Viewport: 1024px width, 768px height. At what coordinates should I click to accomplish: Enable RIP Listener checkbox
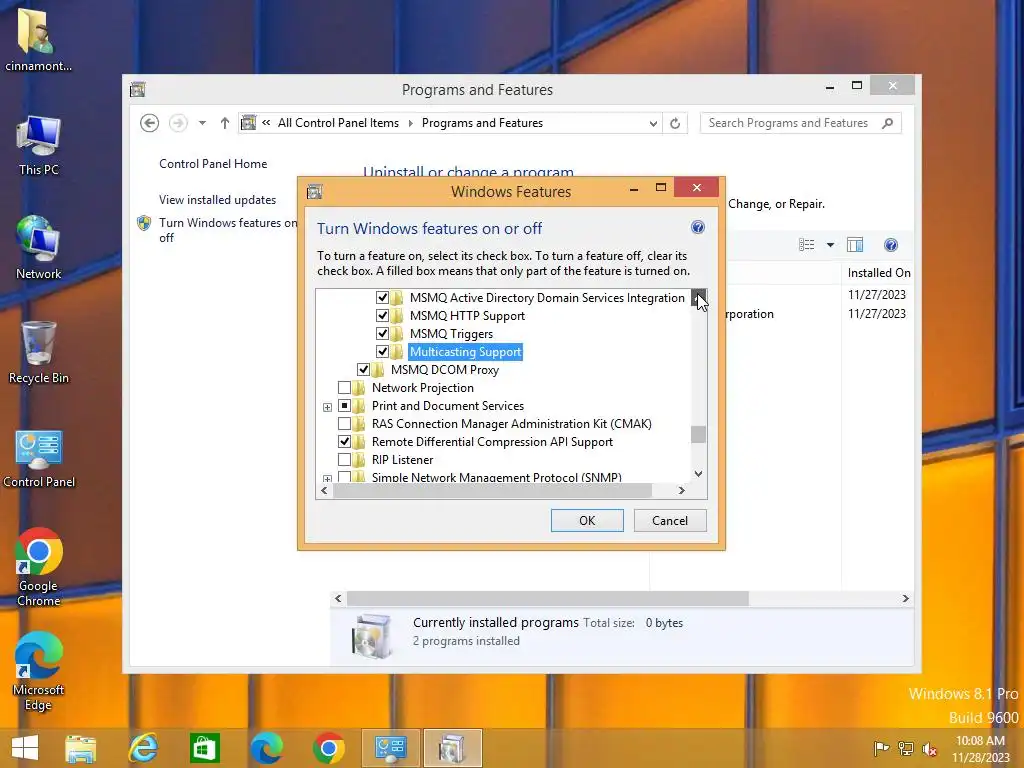pyautogui.click(x=344, y=460)
